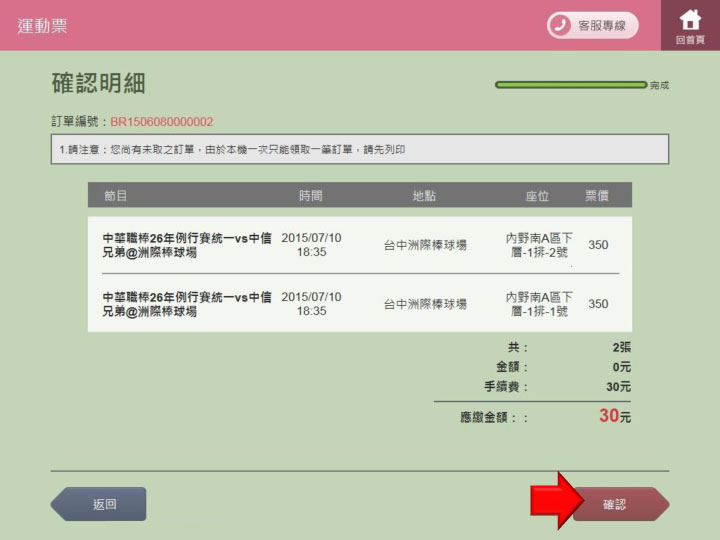Click the handling fee value 30元

click(x=619, y=387)
